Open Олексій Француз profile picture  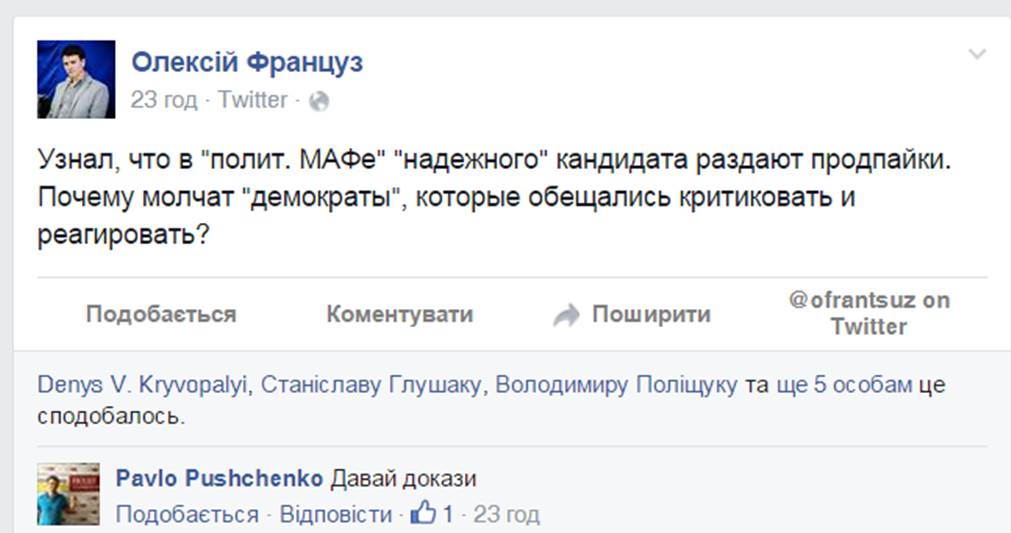pos(76,79)
